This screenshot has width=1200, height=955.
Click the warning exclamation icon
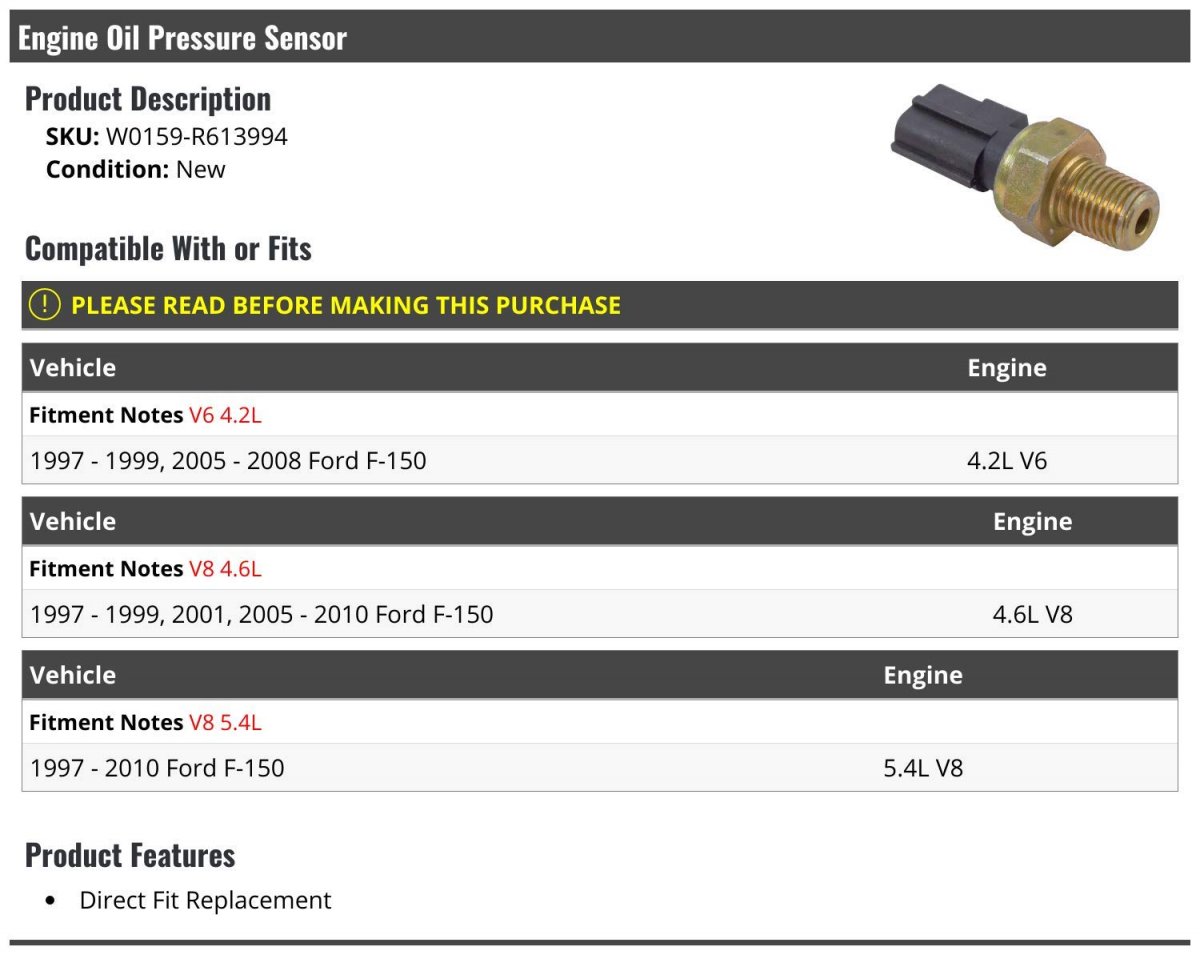[x=46, y=305]
